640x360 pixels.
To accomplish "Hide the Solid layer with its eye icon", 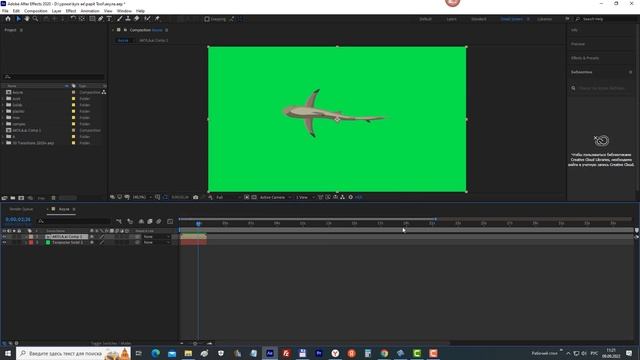I will [x=4, y=242].
